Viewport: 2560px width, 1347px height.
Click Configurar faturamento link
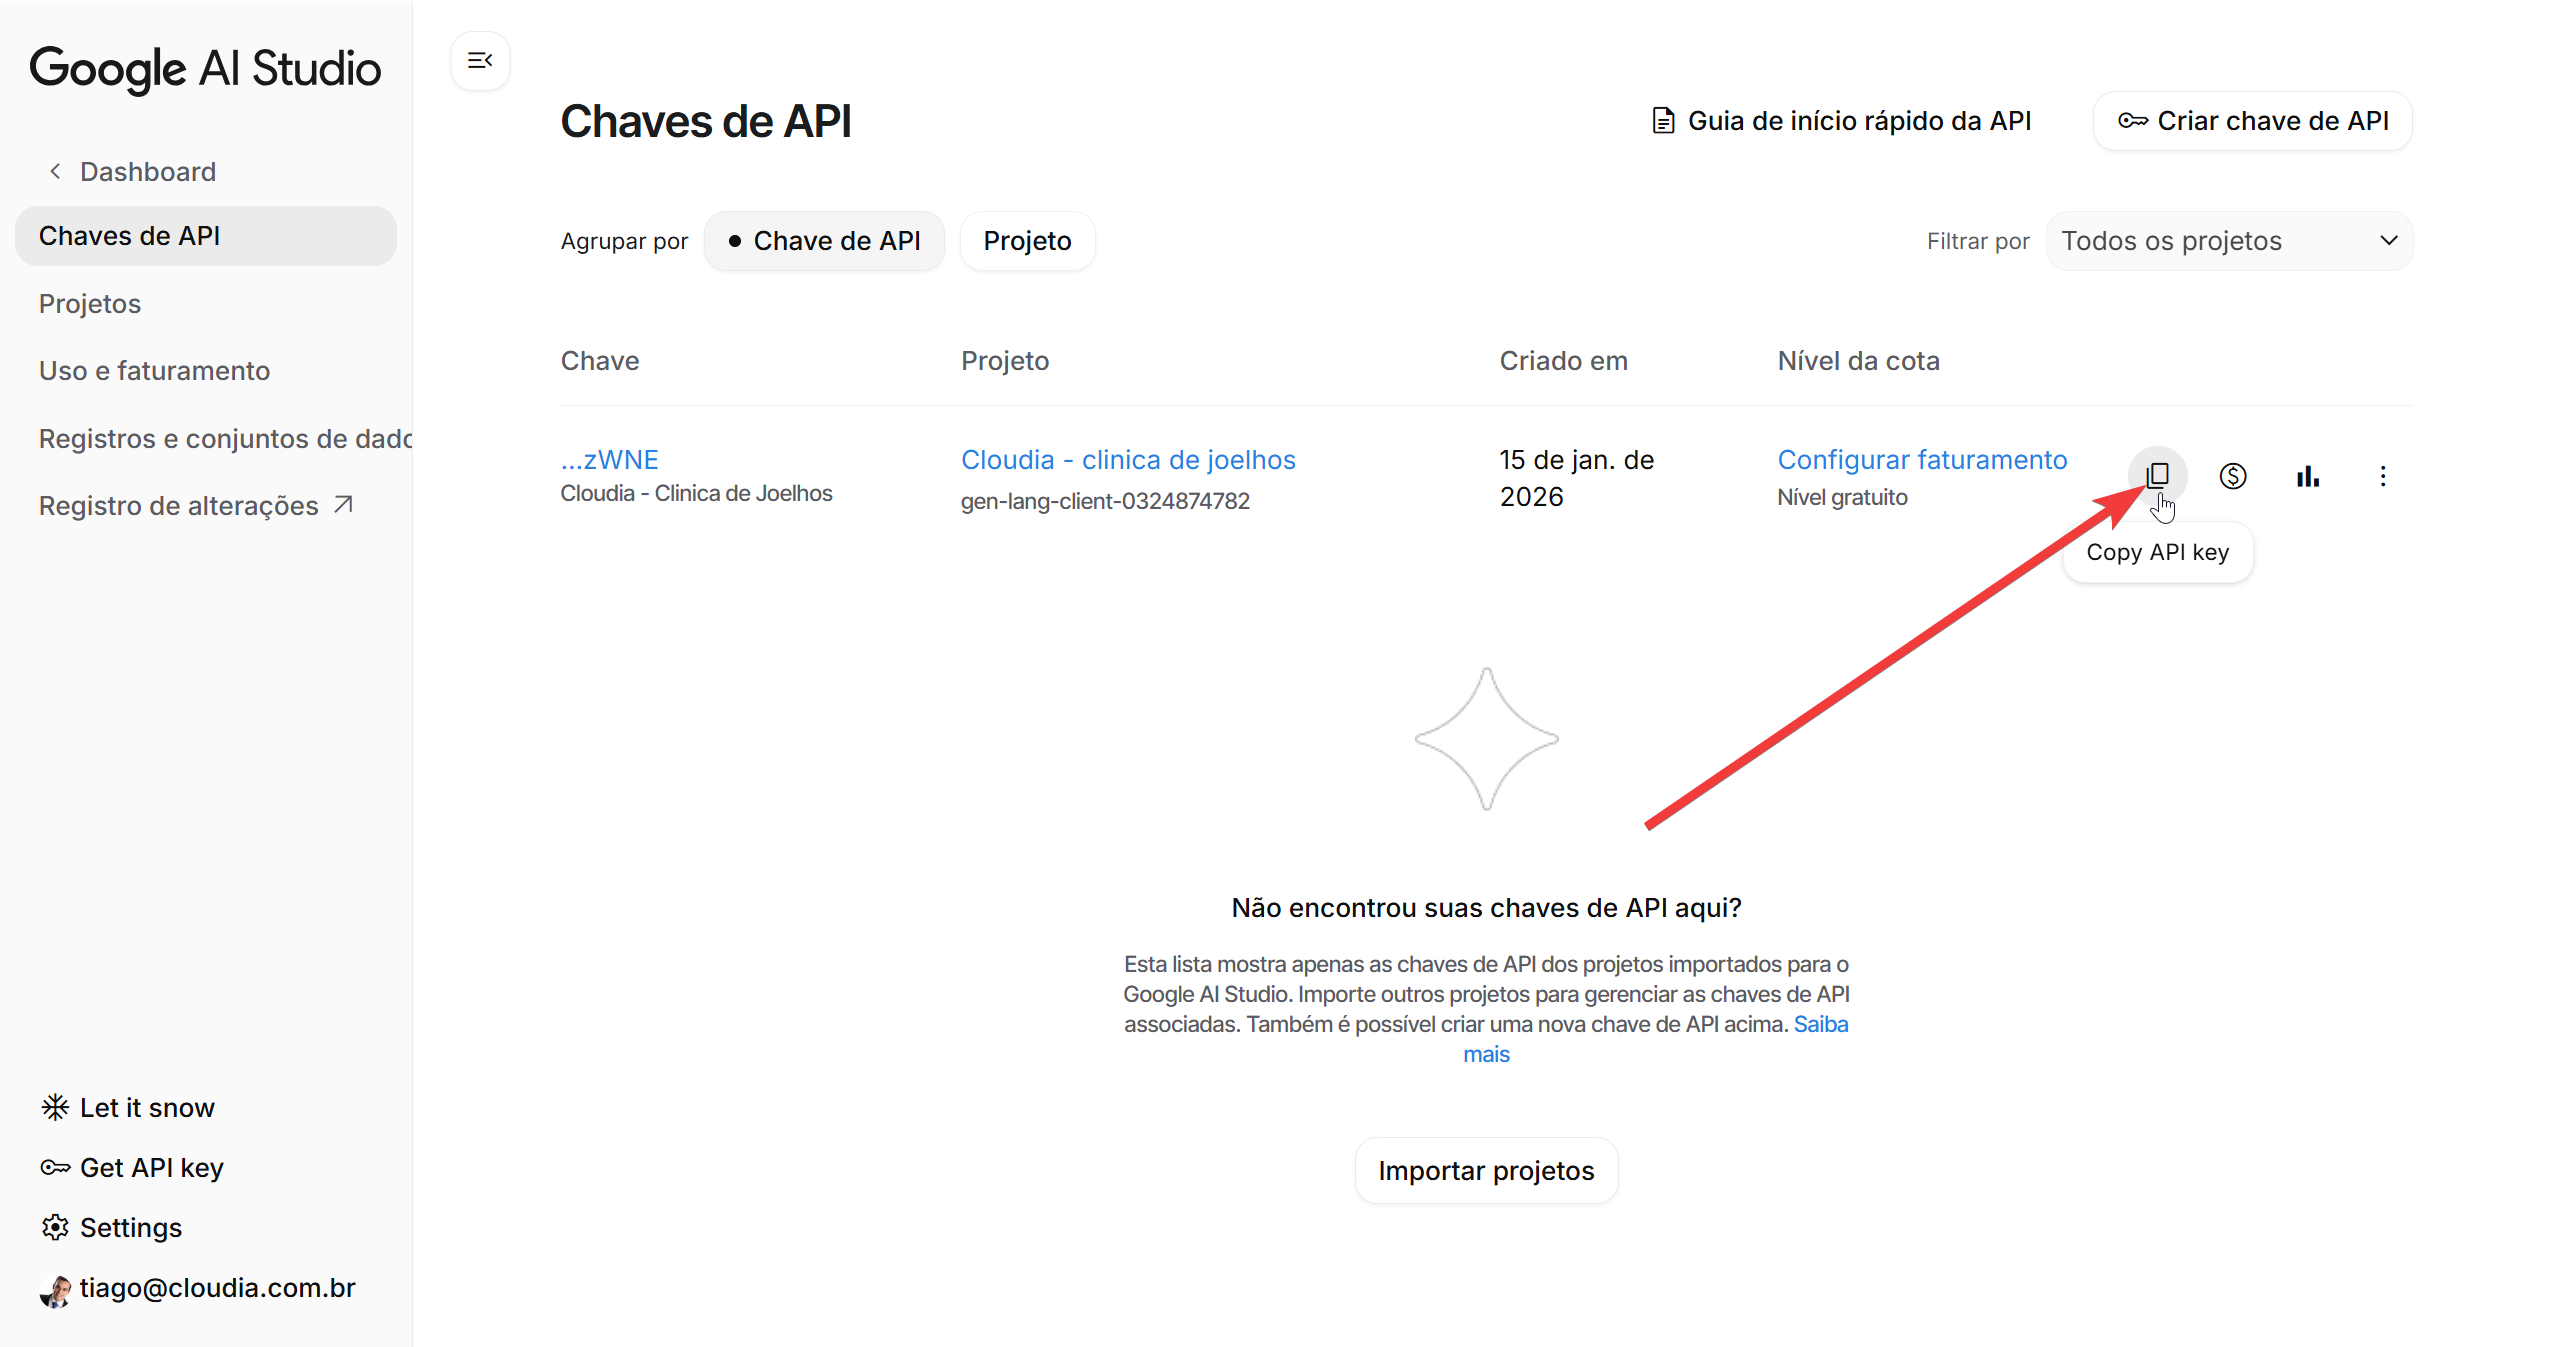click(1922, 460)
